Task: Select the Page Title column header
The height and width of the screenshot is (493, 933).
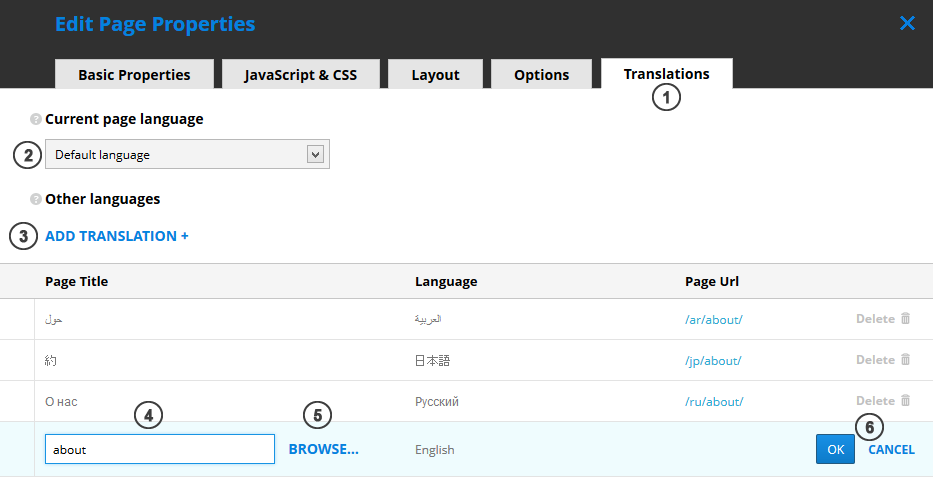Action: 77,281
